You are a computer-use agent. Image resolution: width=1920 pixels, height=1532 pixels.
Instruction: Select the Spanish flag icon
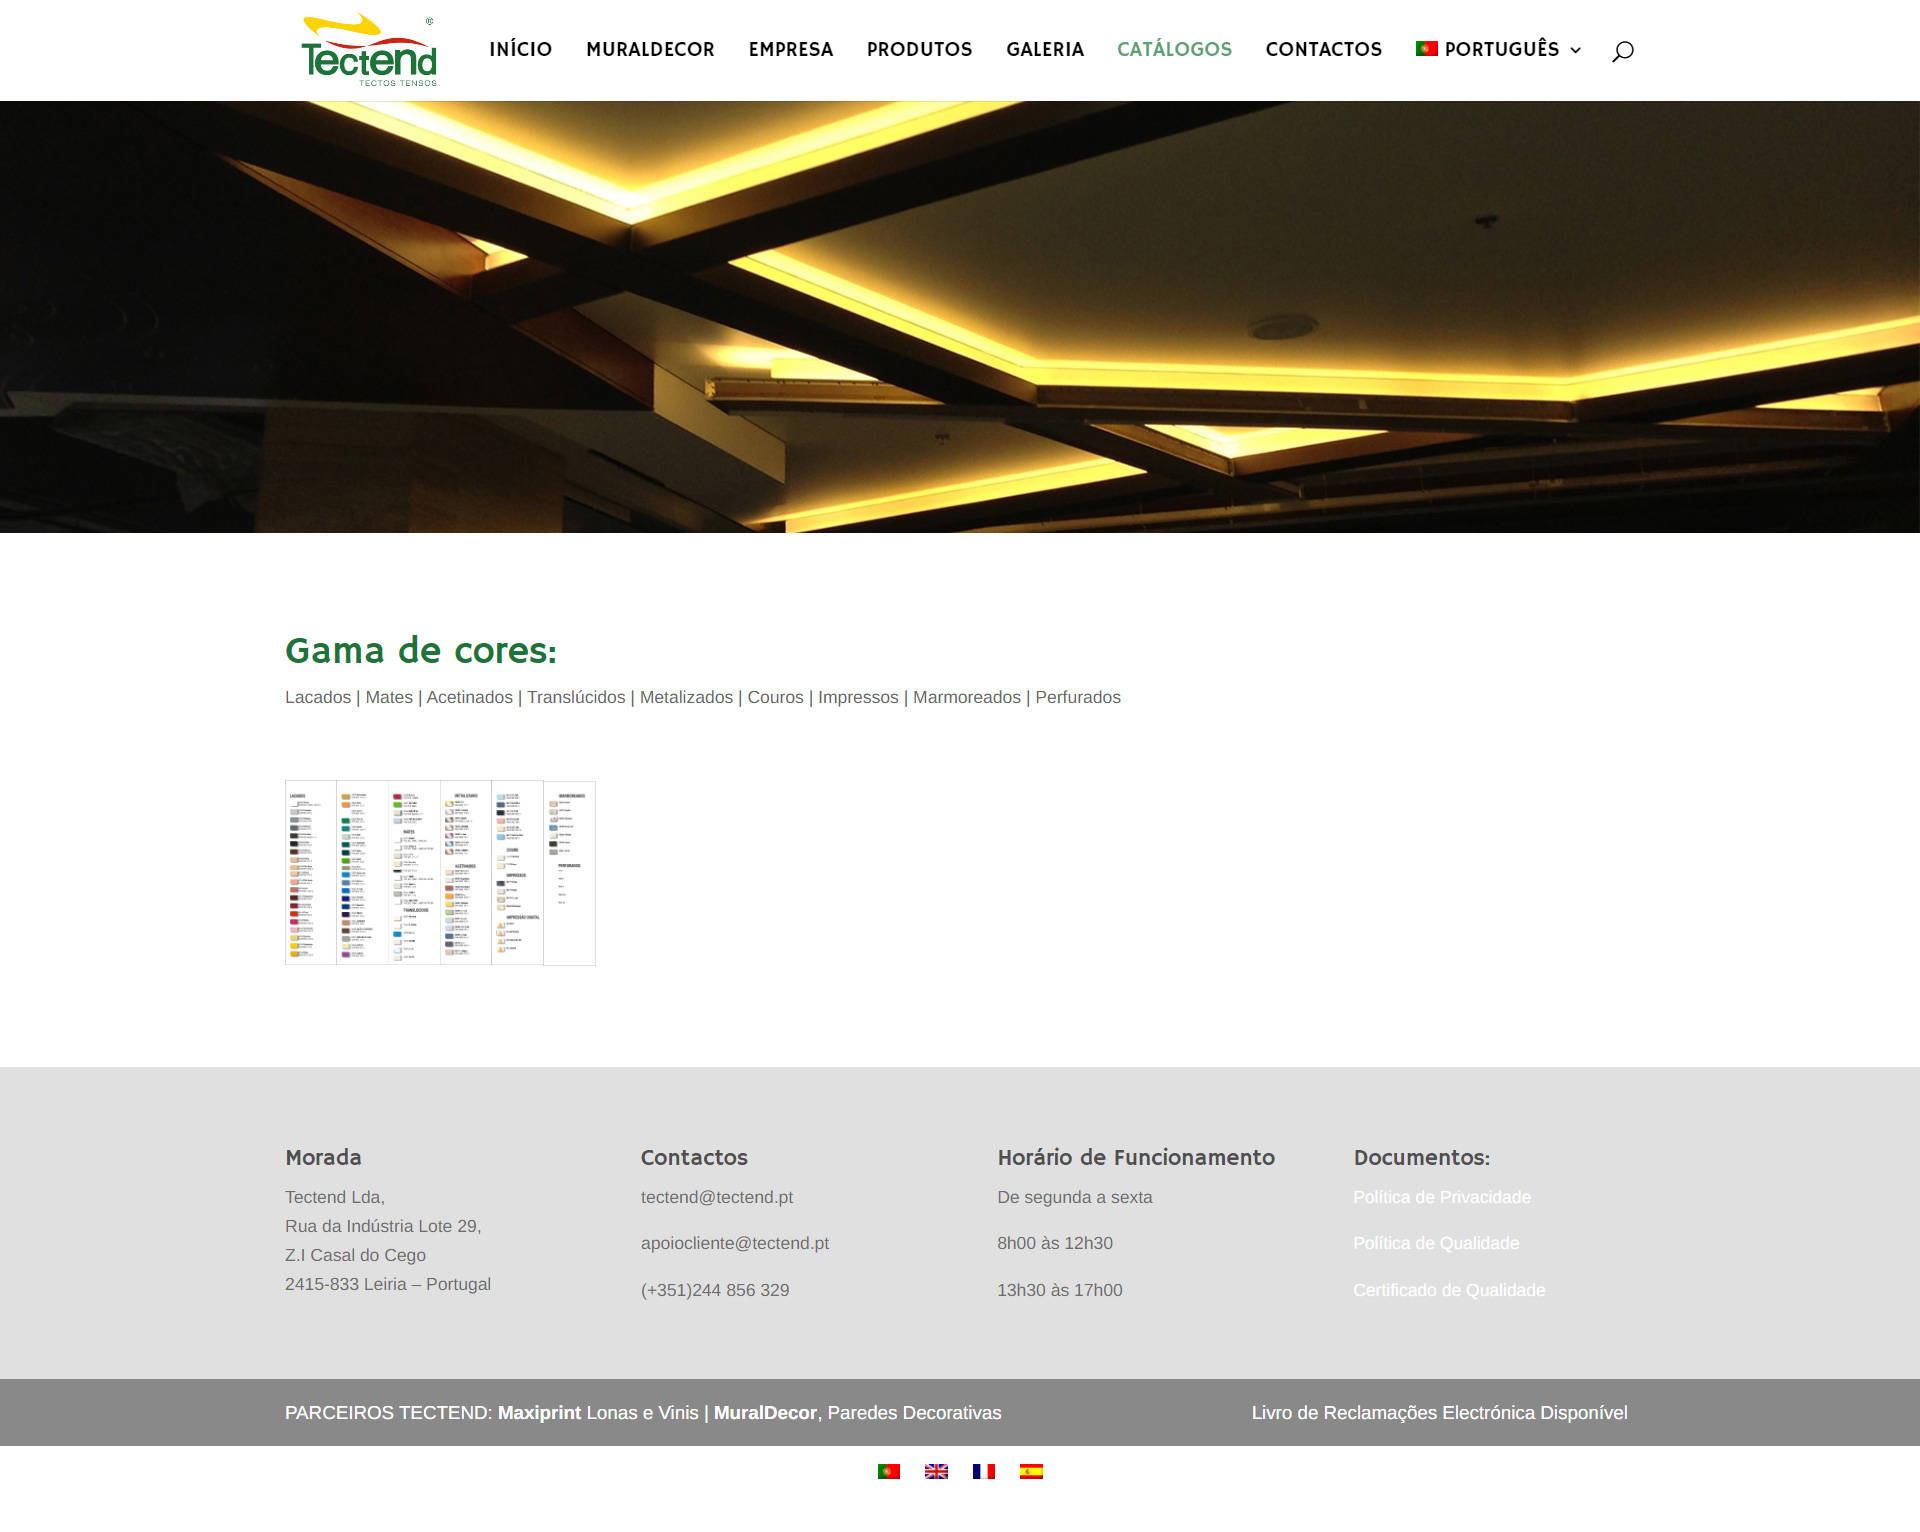(x=1031, y=1471)
